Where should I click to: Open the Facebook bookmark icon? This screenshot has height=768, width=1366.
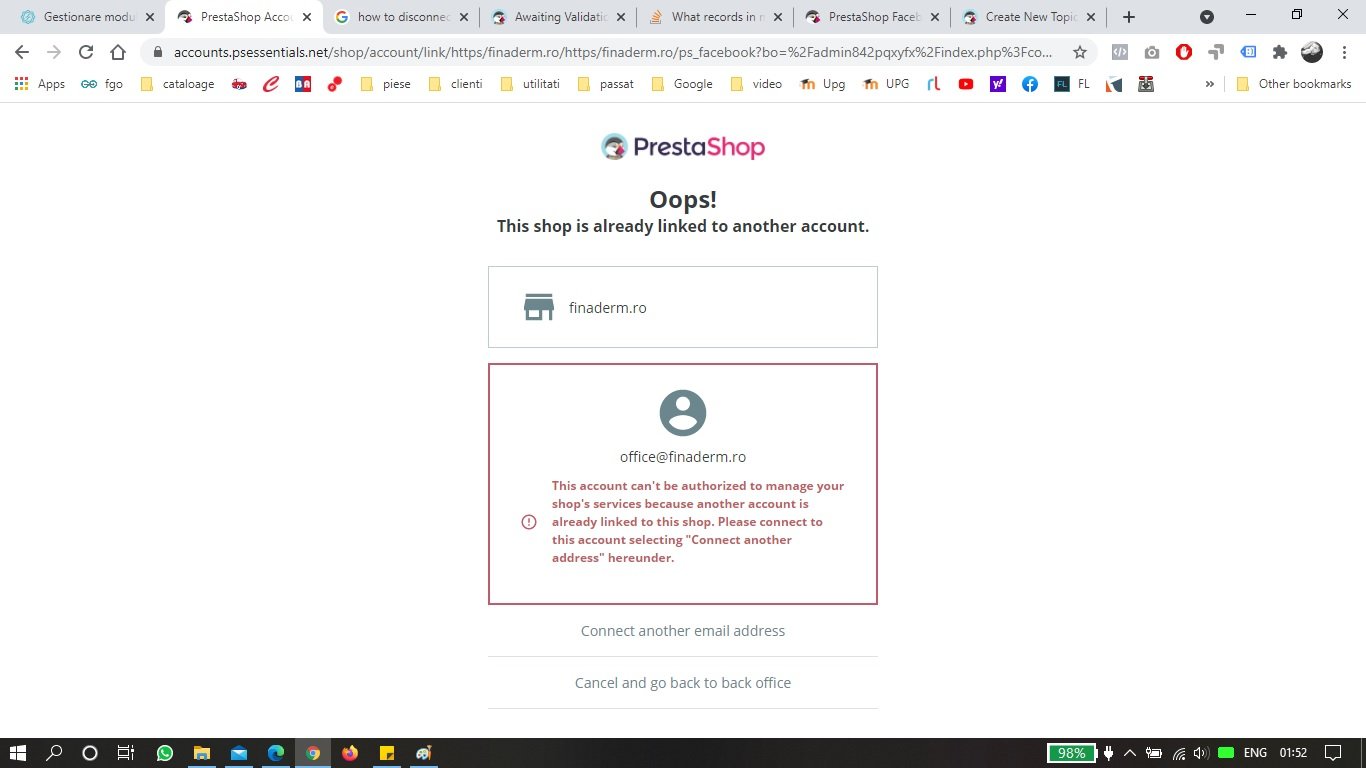click(1029, 84)
